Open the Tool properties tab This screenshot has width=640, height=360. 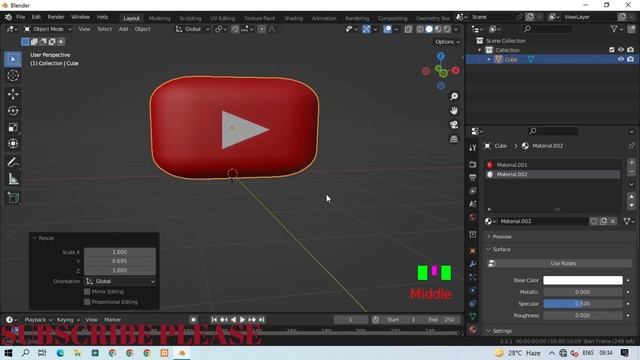(x=473, y=148)
